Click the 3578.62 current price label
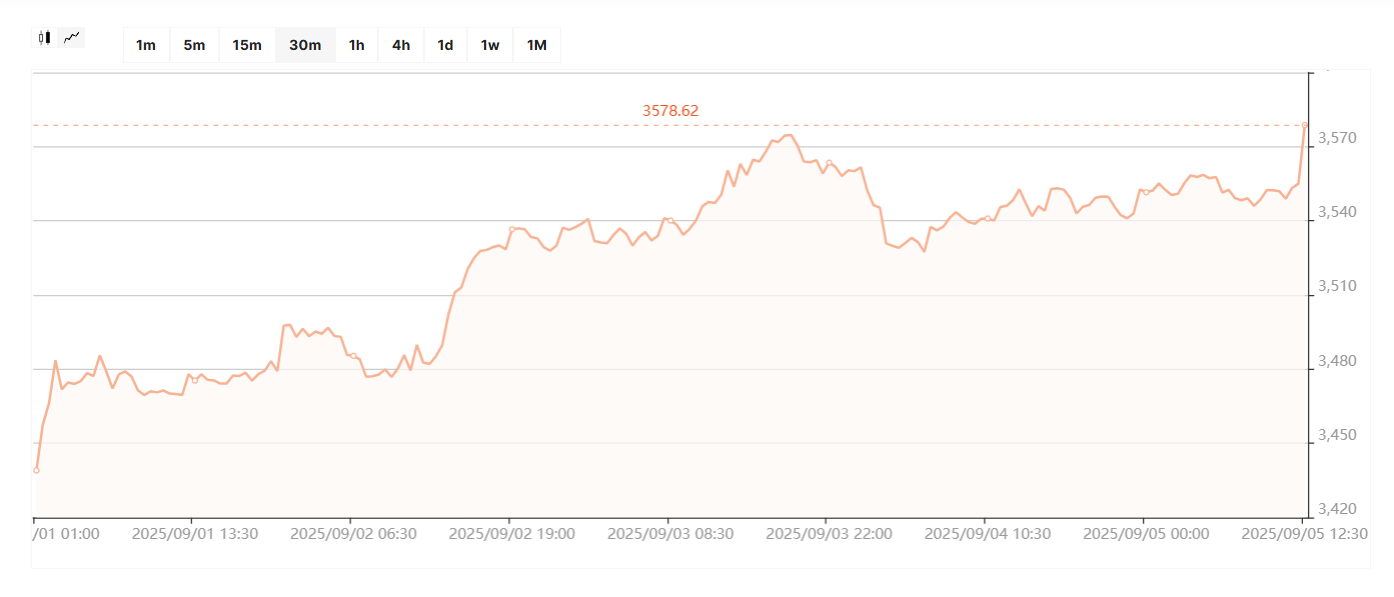This screenshot has height=597, width=1394. pyautogui.click(x=670, y=110)
